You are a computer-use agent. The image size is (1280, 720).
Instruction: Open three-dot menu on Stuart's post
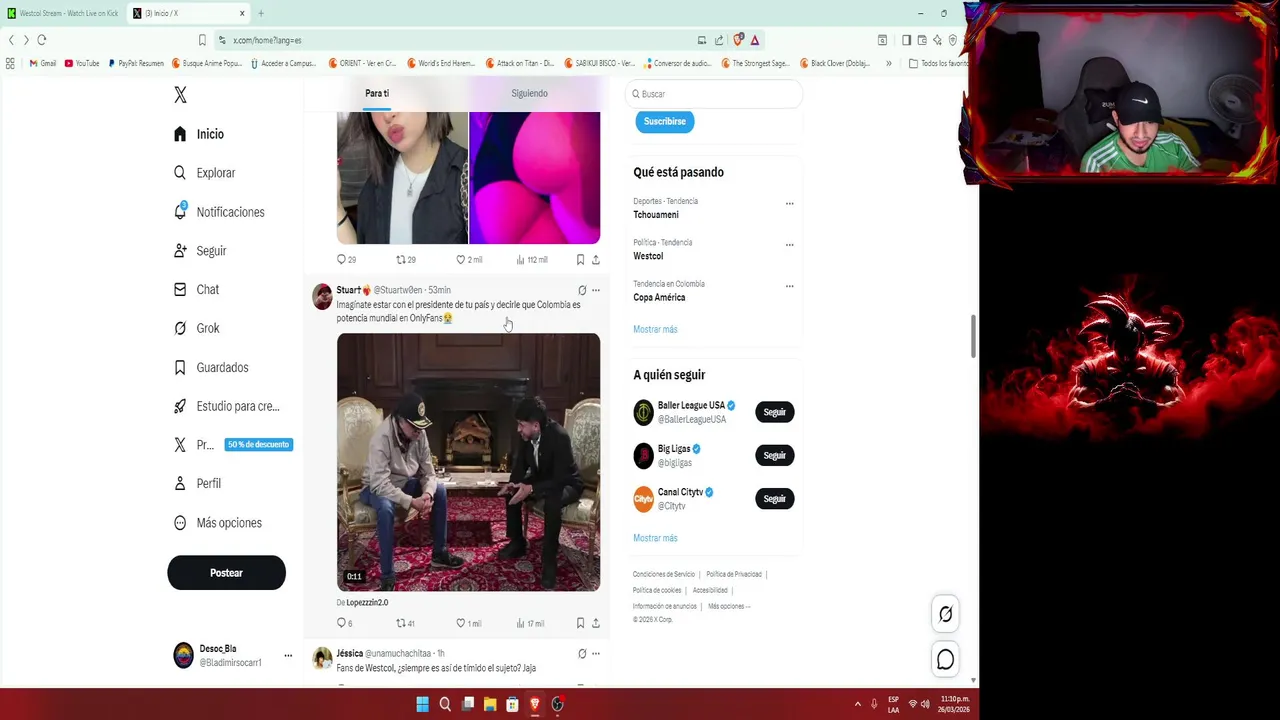[596, 290]
